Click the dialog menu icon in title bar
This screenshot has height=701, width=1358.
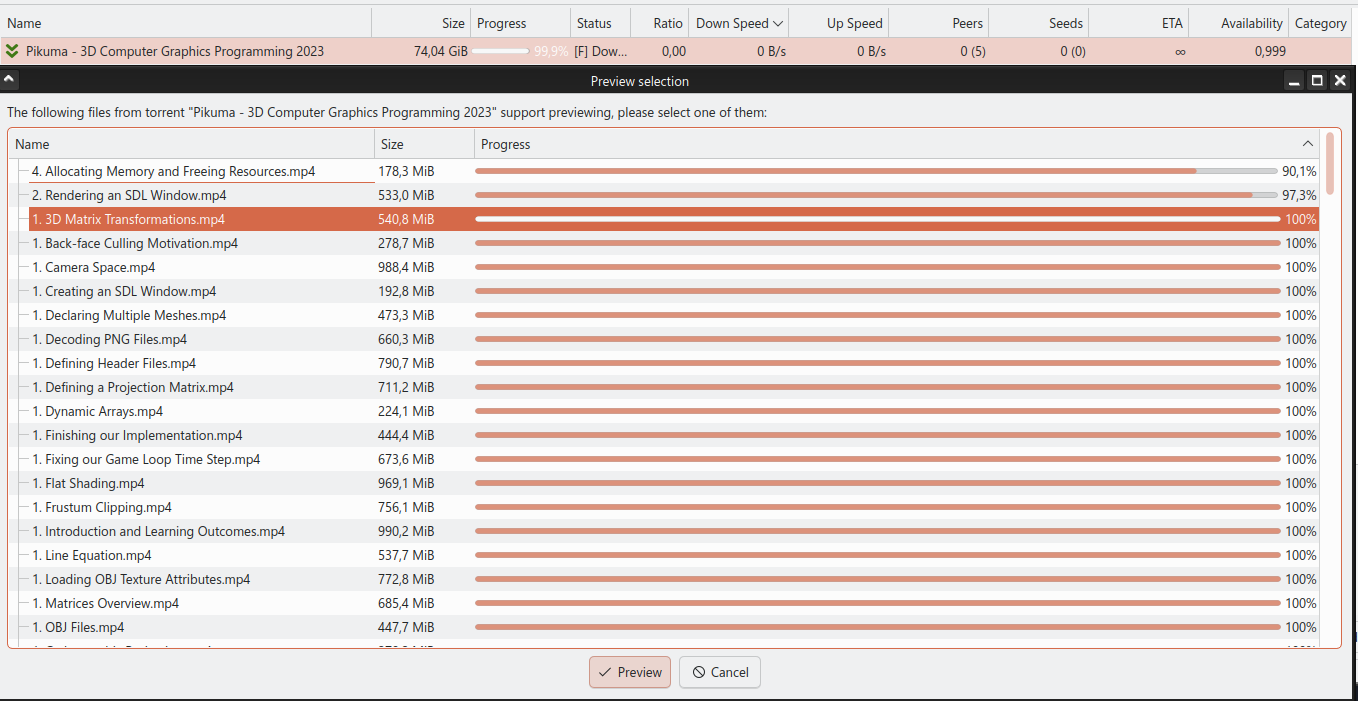click(x=9, y=80)
